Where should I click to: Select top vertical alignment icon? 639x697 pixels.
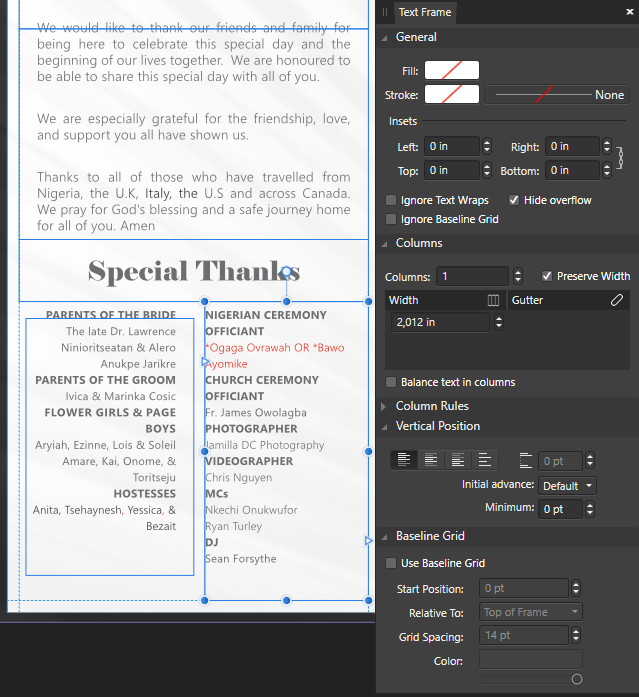(403, 460)
